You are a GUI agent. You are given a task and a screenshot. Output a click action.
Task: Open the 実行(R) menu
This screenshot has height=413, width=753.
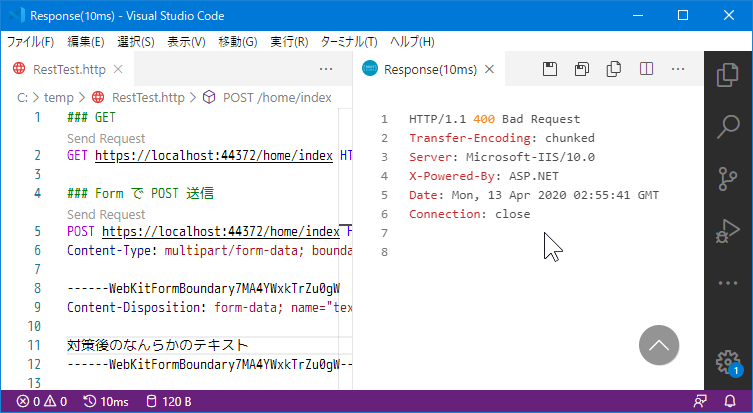pos(289,42)
